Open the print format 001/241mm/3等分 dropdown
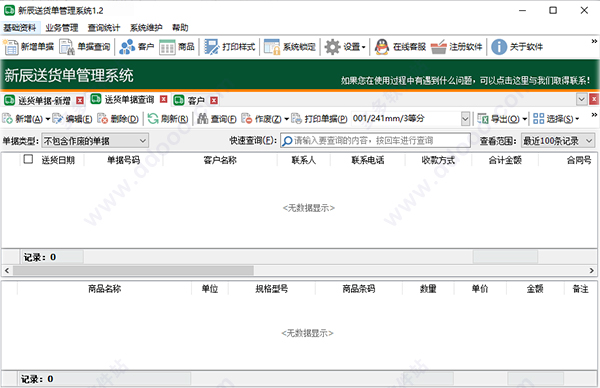This screenshot has width=600, height=388. [x=465, y=119]
